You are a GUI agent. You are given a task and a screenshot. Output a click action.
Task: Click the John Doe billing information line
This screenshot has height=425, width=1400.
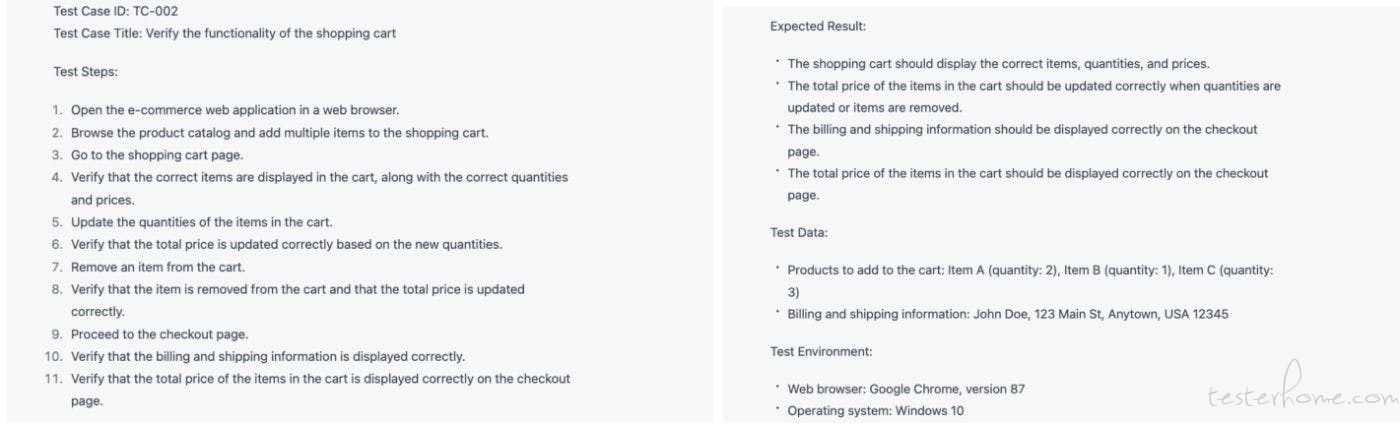point(1000,314)
